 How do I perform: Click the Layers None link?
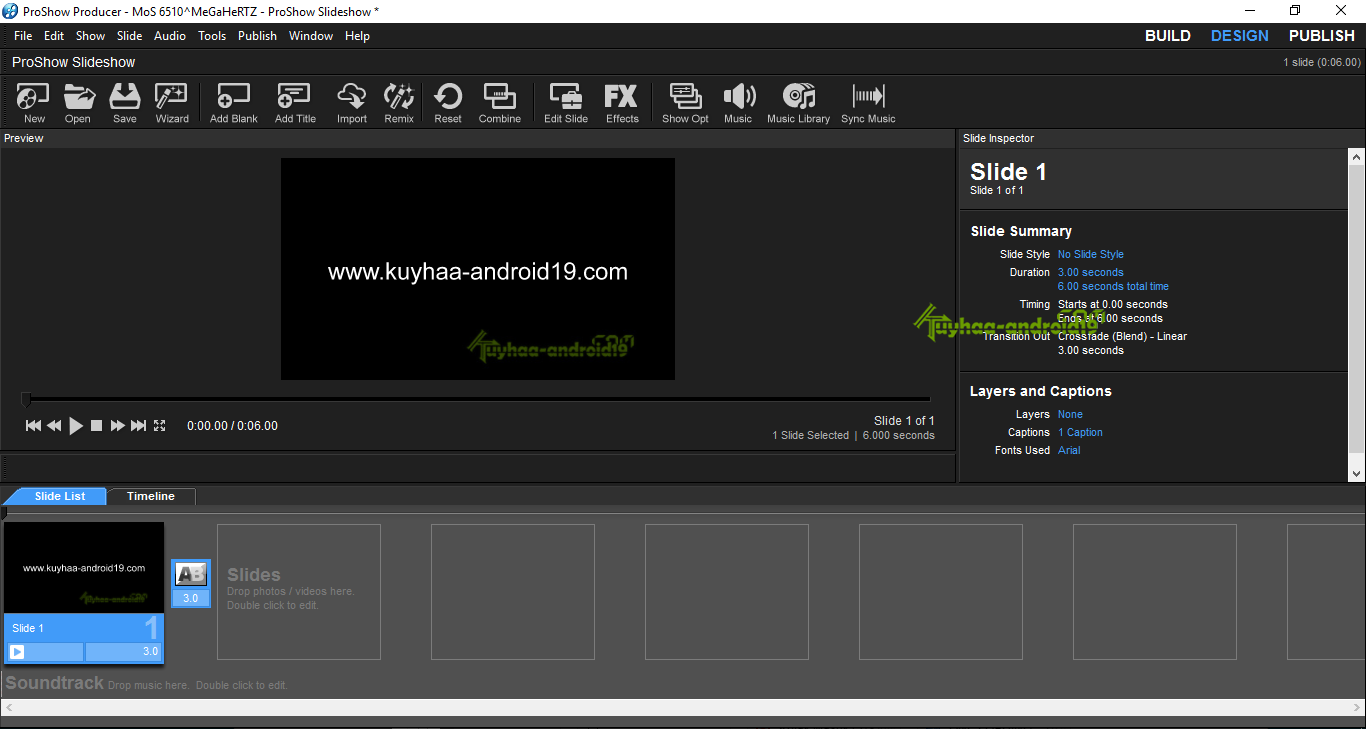click(x=1070, y=414)
